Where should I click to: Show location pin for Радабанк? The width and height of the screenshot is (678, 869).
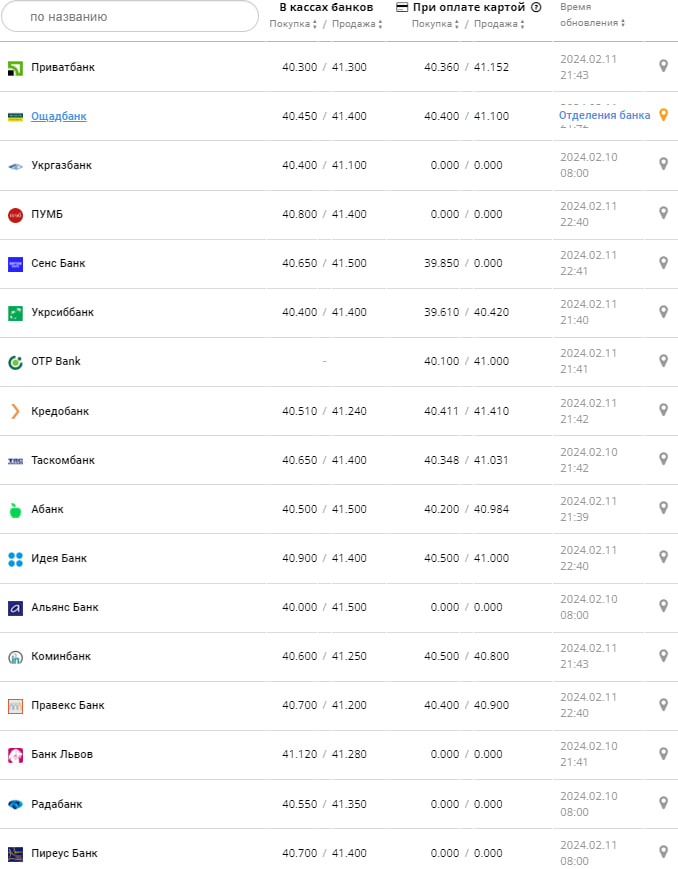(662, 802)
